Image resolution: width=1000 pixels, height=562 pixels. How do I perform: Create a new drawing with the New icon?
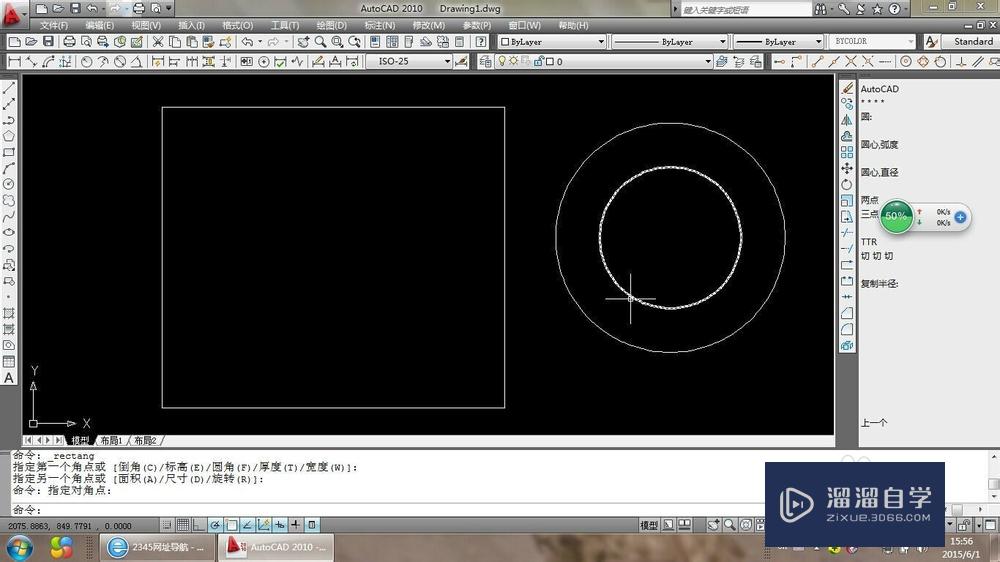tap(14, 42)
